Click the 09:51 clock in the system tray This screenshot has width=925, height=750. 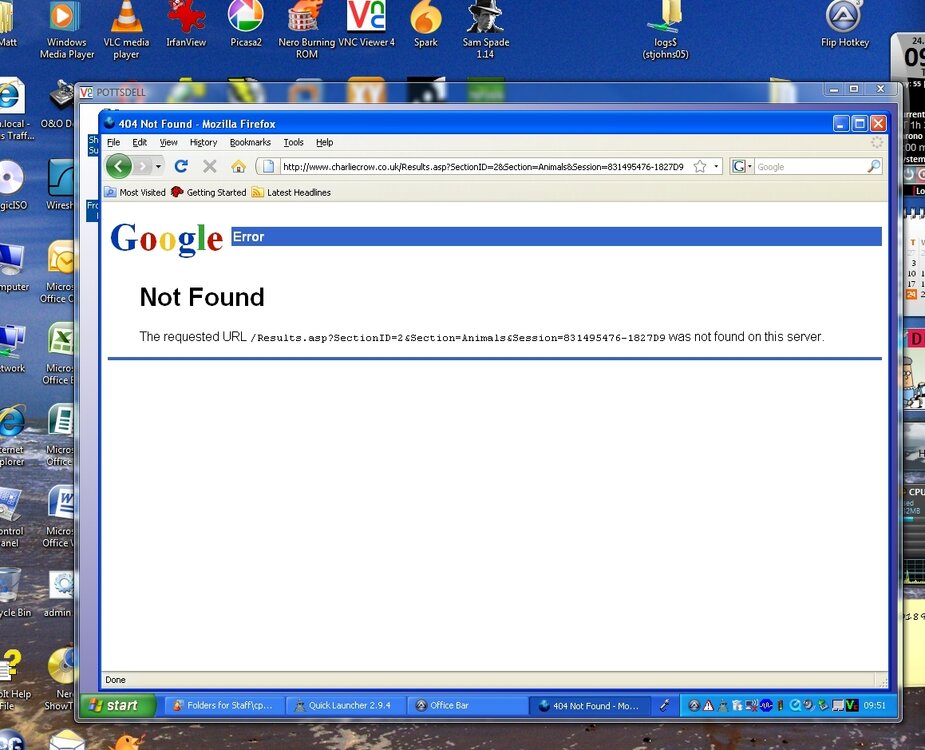tap(874, 705)
